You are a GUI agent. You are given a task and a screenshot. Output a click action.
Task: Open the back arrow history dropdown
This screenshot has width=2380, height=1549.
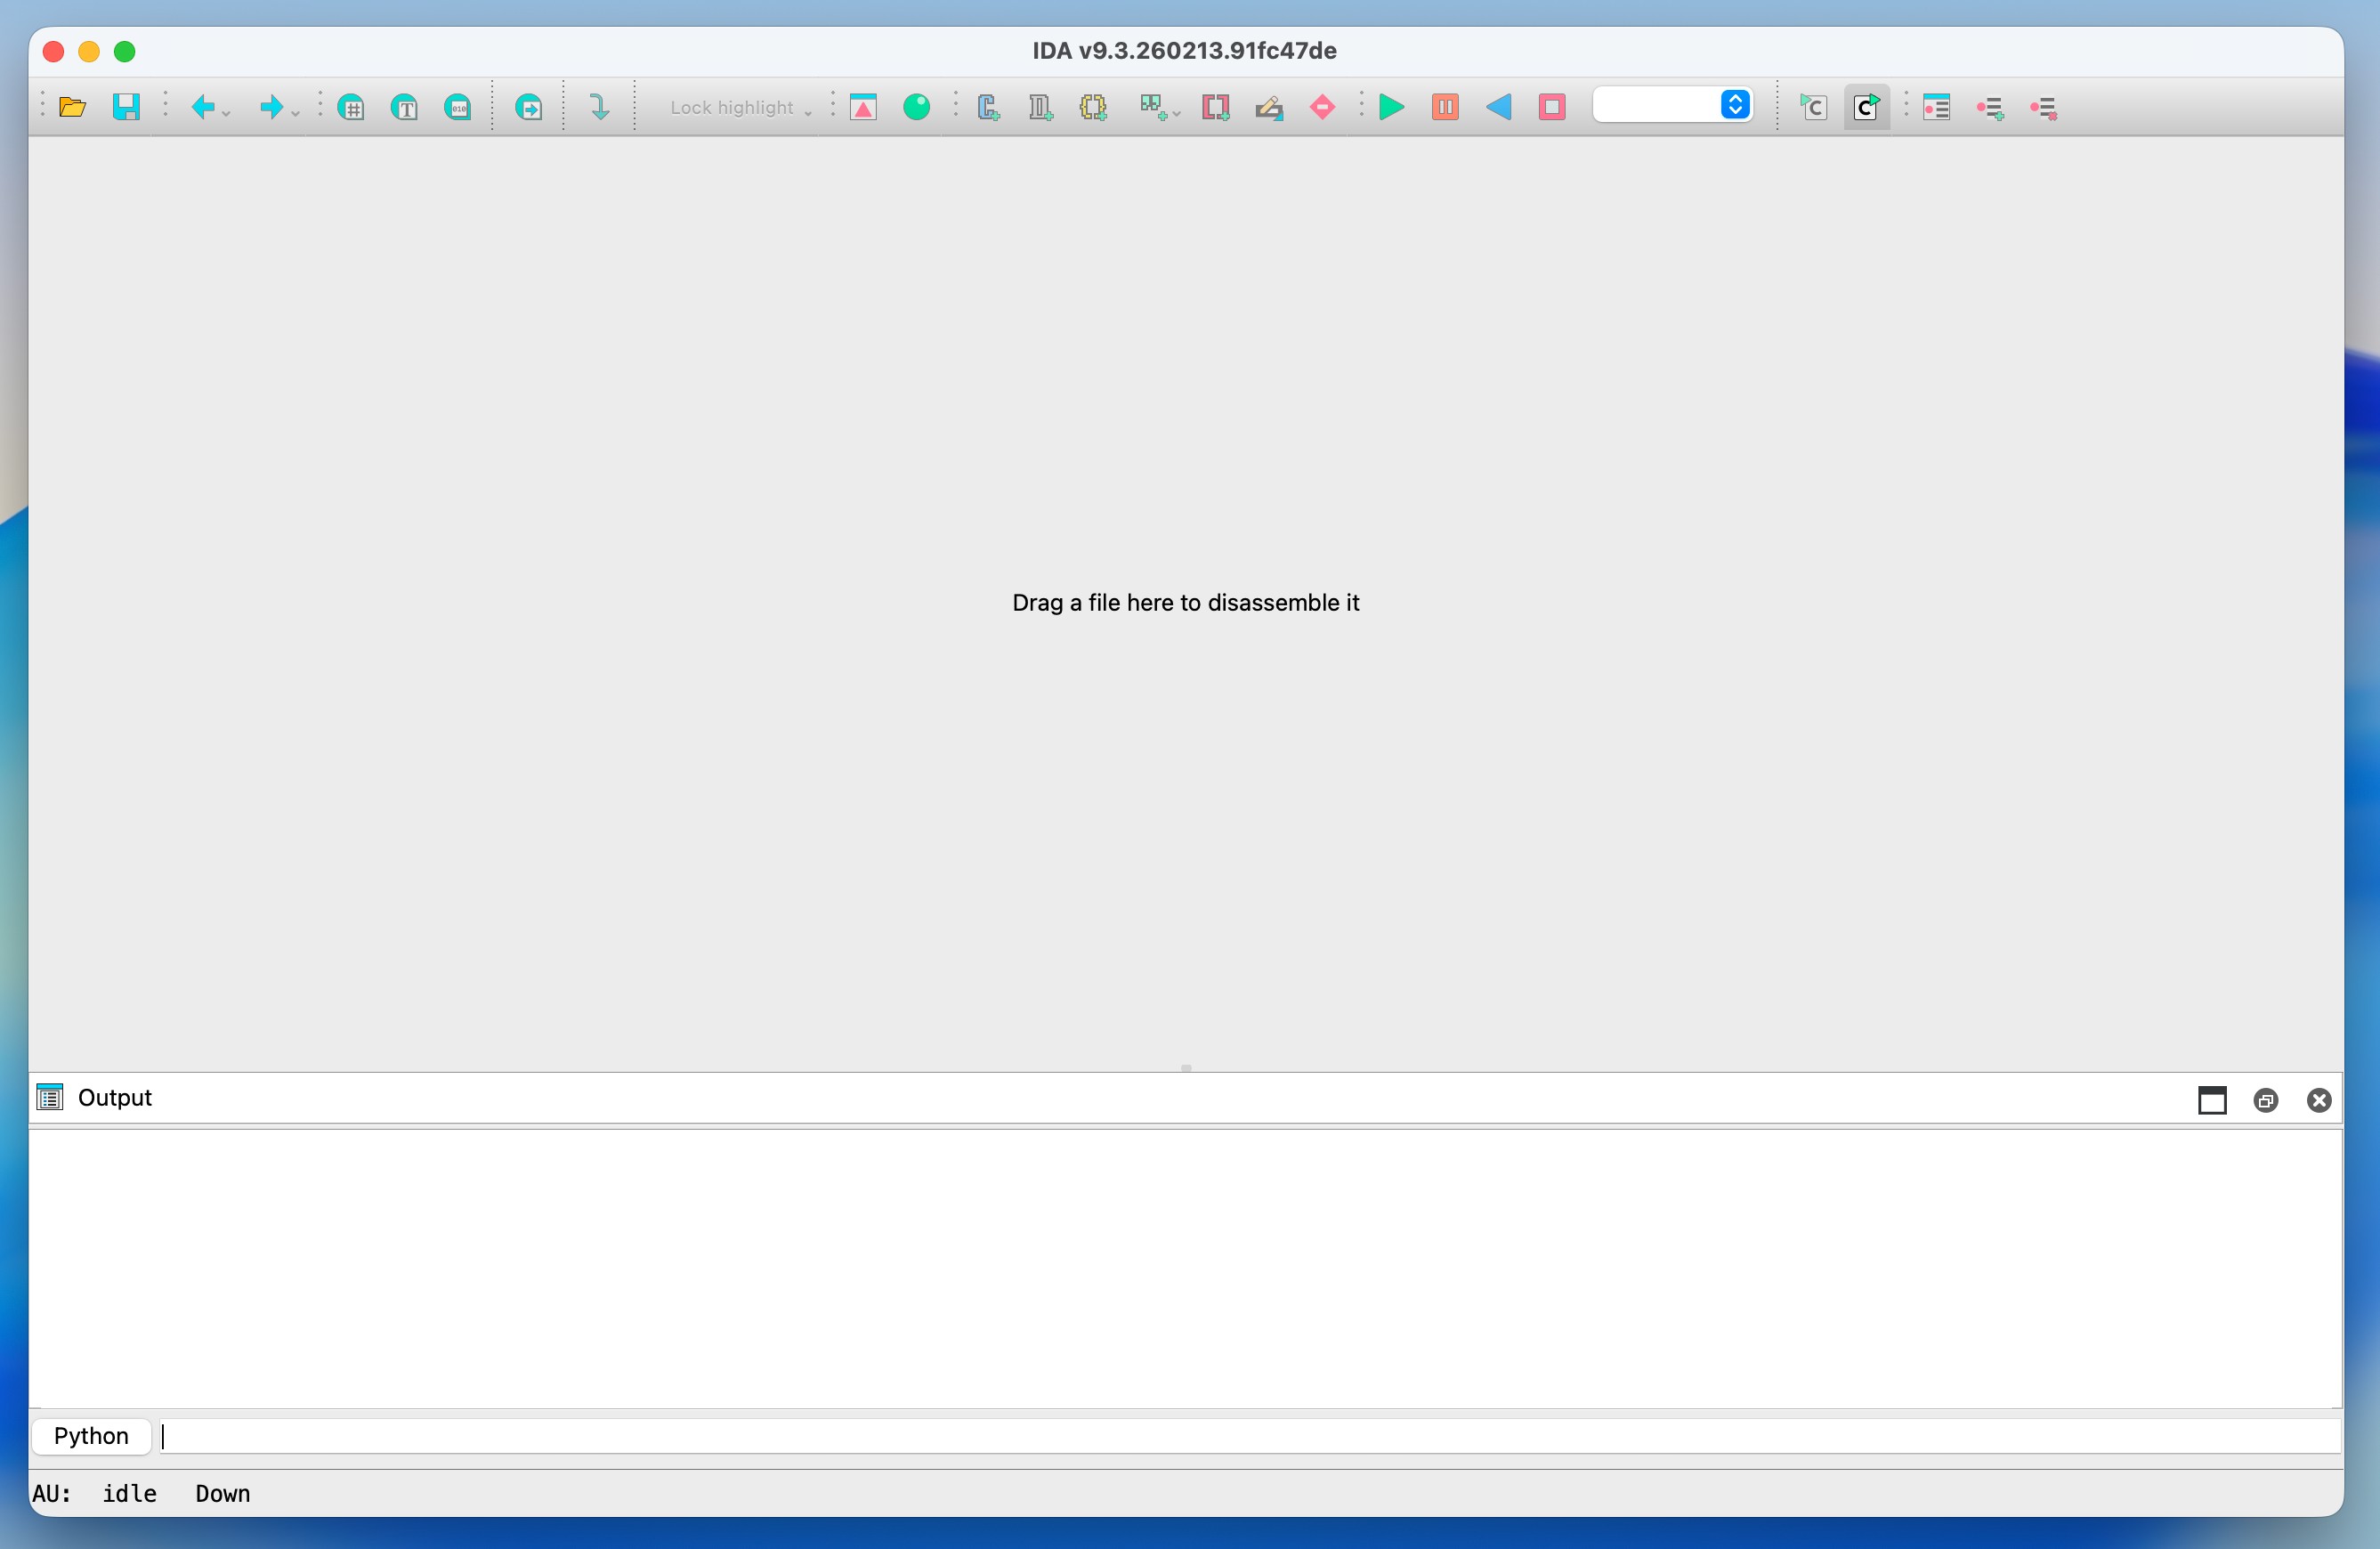pos(226,113)
